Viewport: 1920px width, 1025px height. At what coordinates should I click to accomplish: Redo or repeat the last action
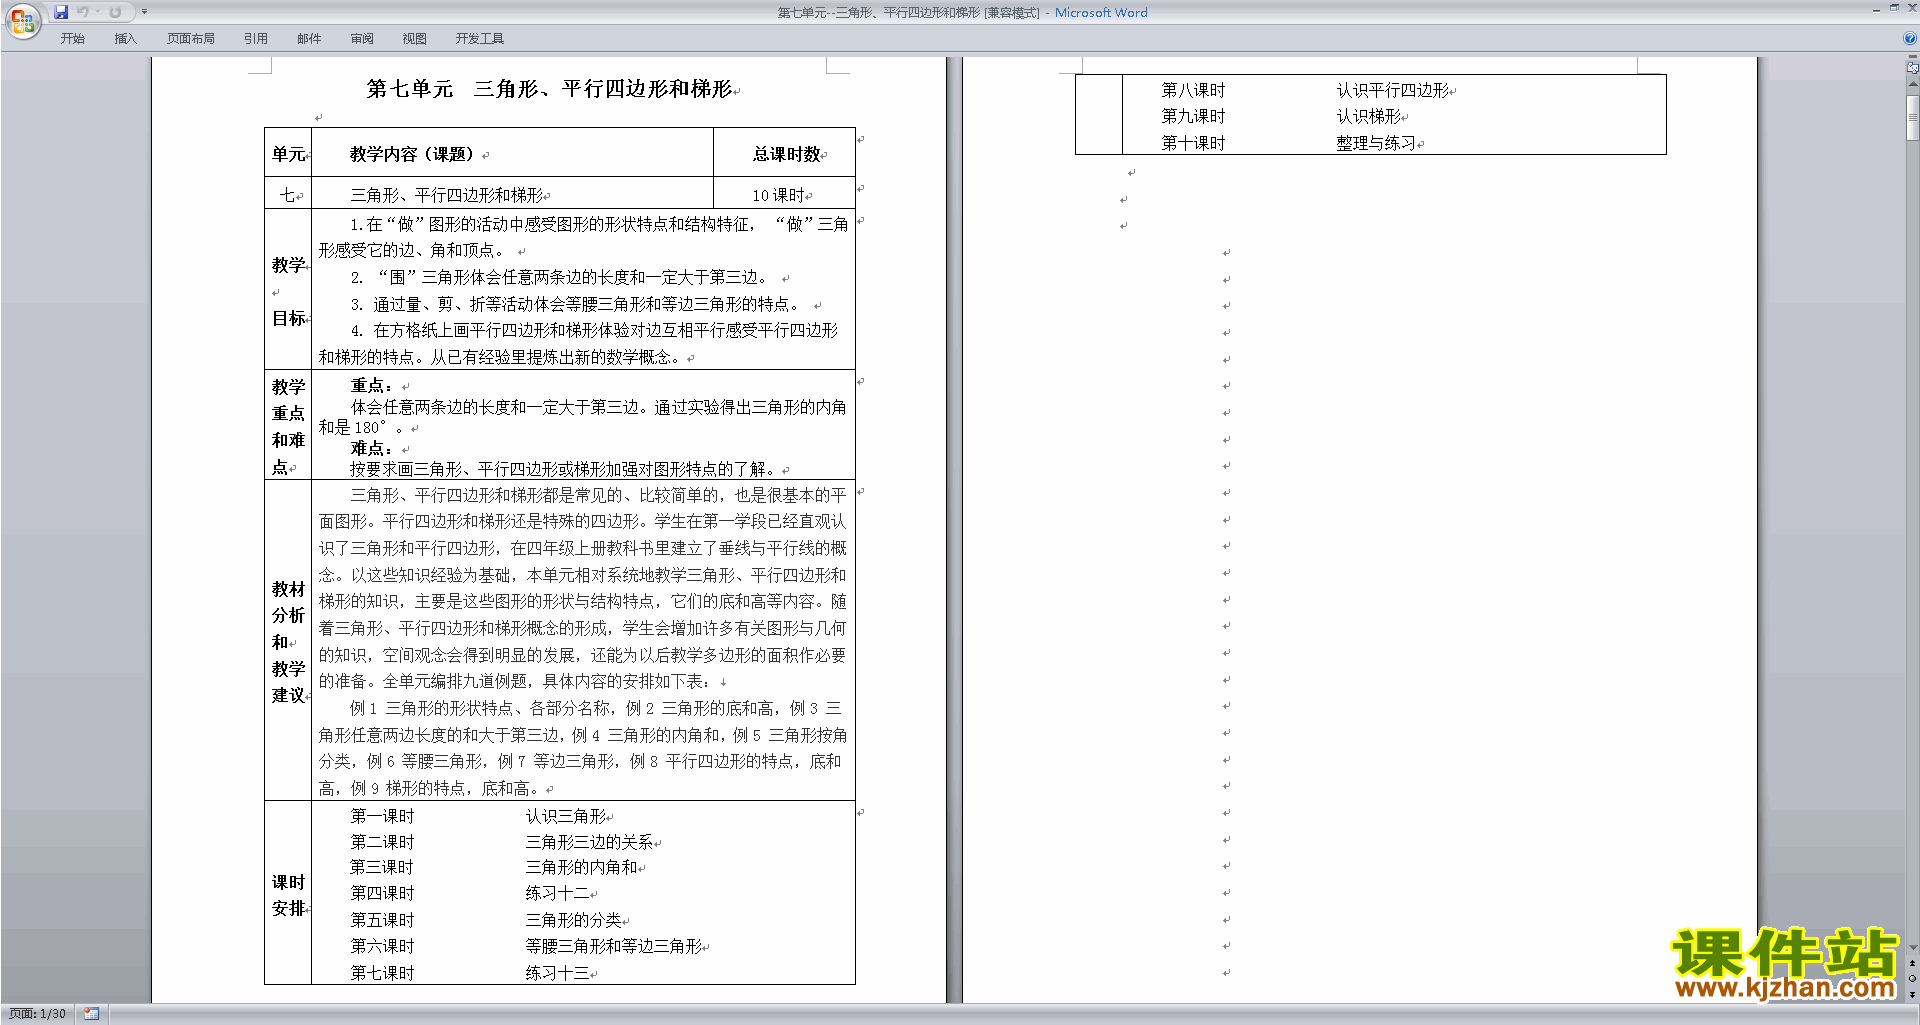coord(115,12)
